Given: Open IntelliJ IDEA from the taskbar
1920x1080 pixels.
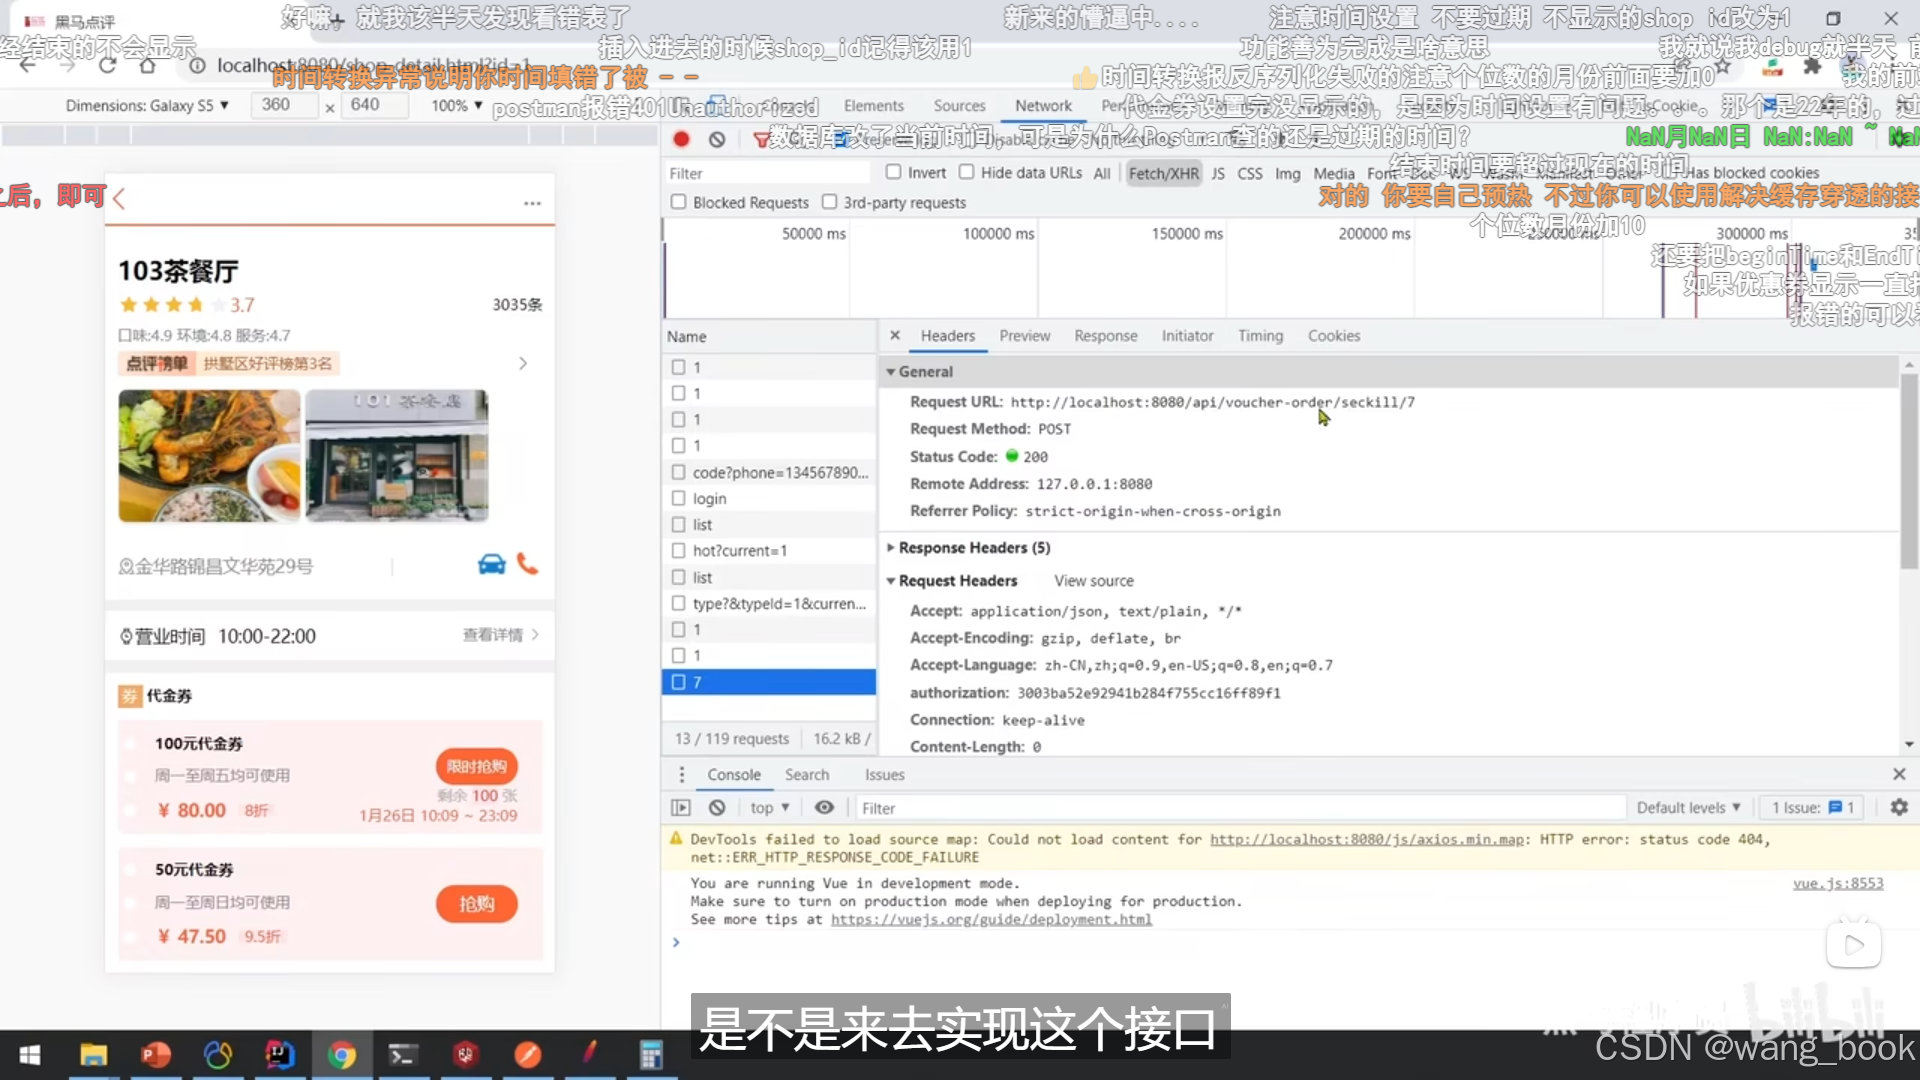Looking at the screenshot, I should pyautogui.click(x=279, y=1055).
